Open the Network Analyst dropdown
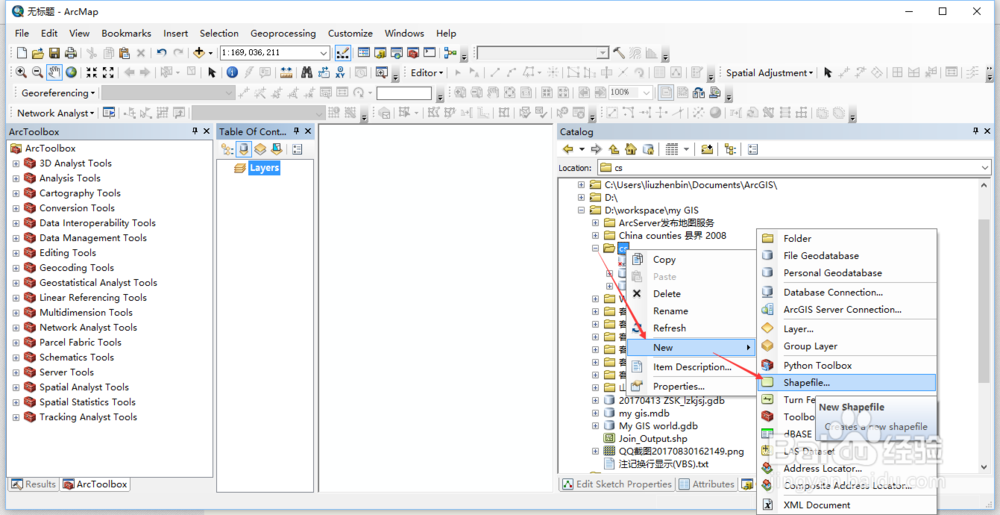Image resolution: width=1000 pixels, height=515 pixels. pyautogui.click(x=55, y=113)
